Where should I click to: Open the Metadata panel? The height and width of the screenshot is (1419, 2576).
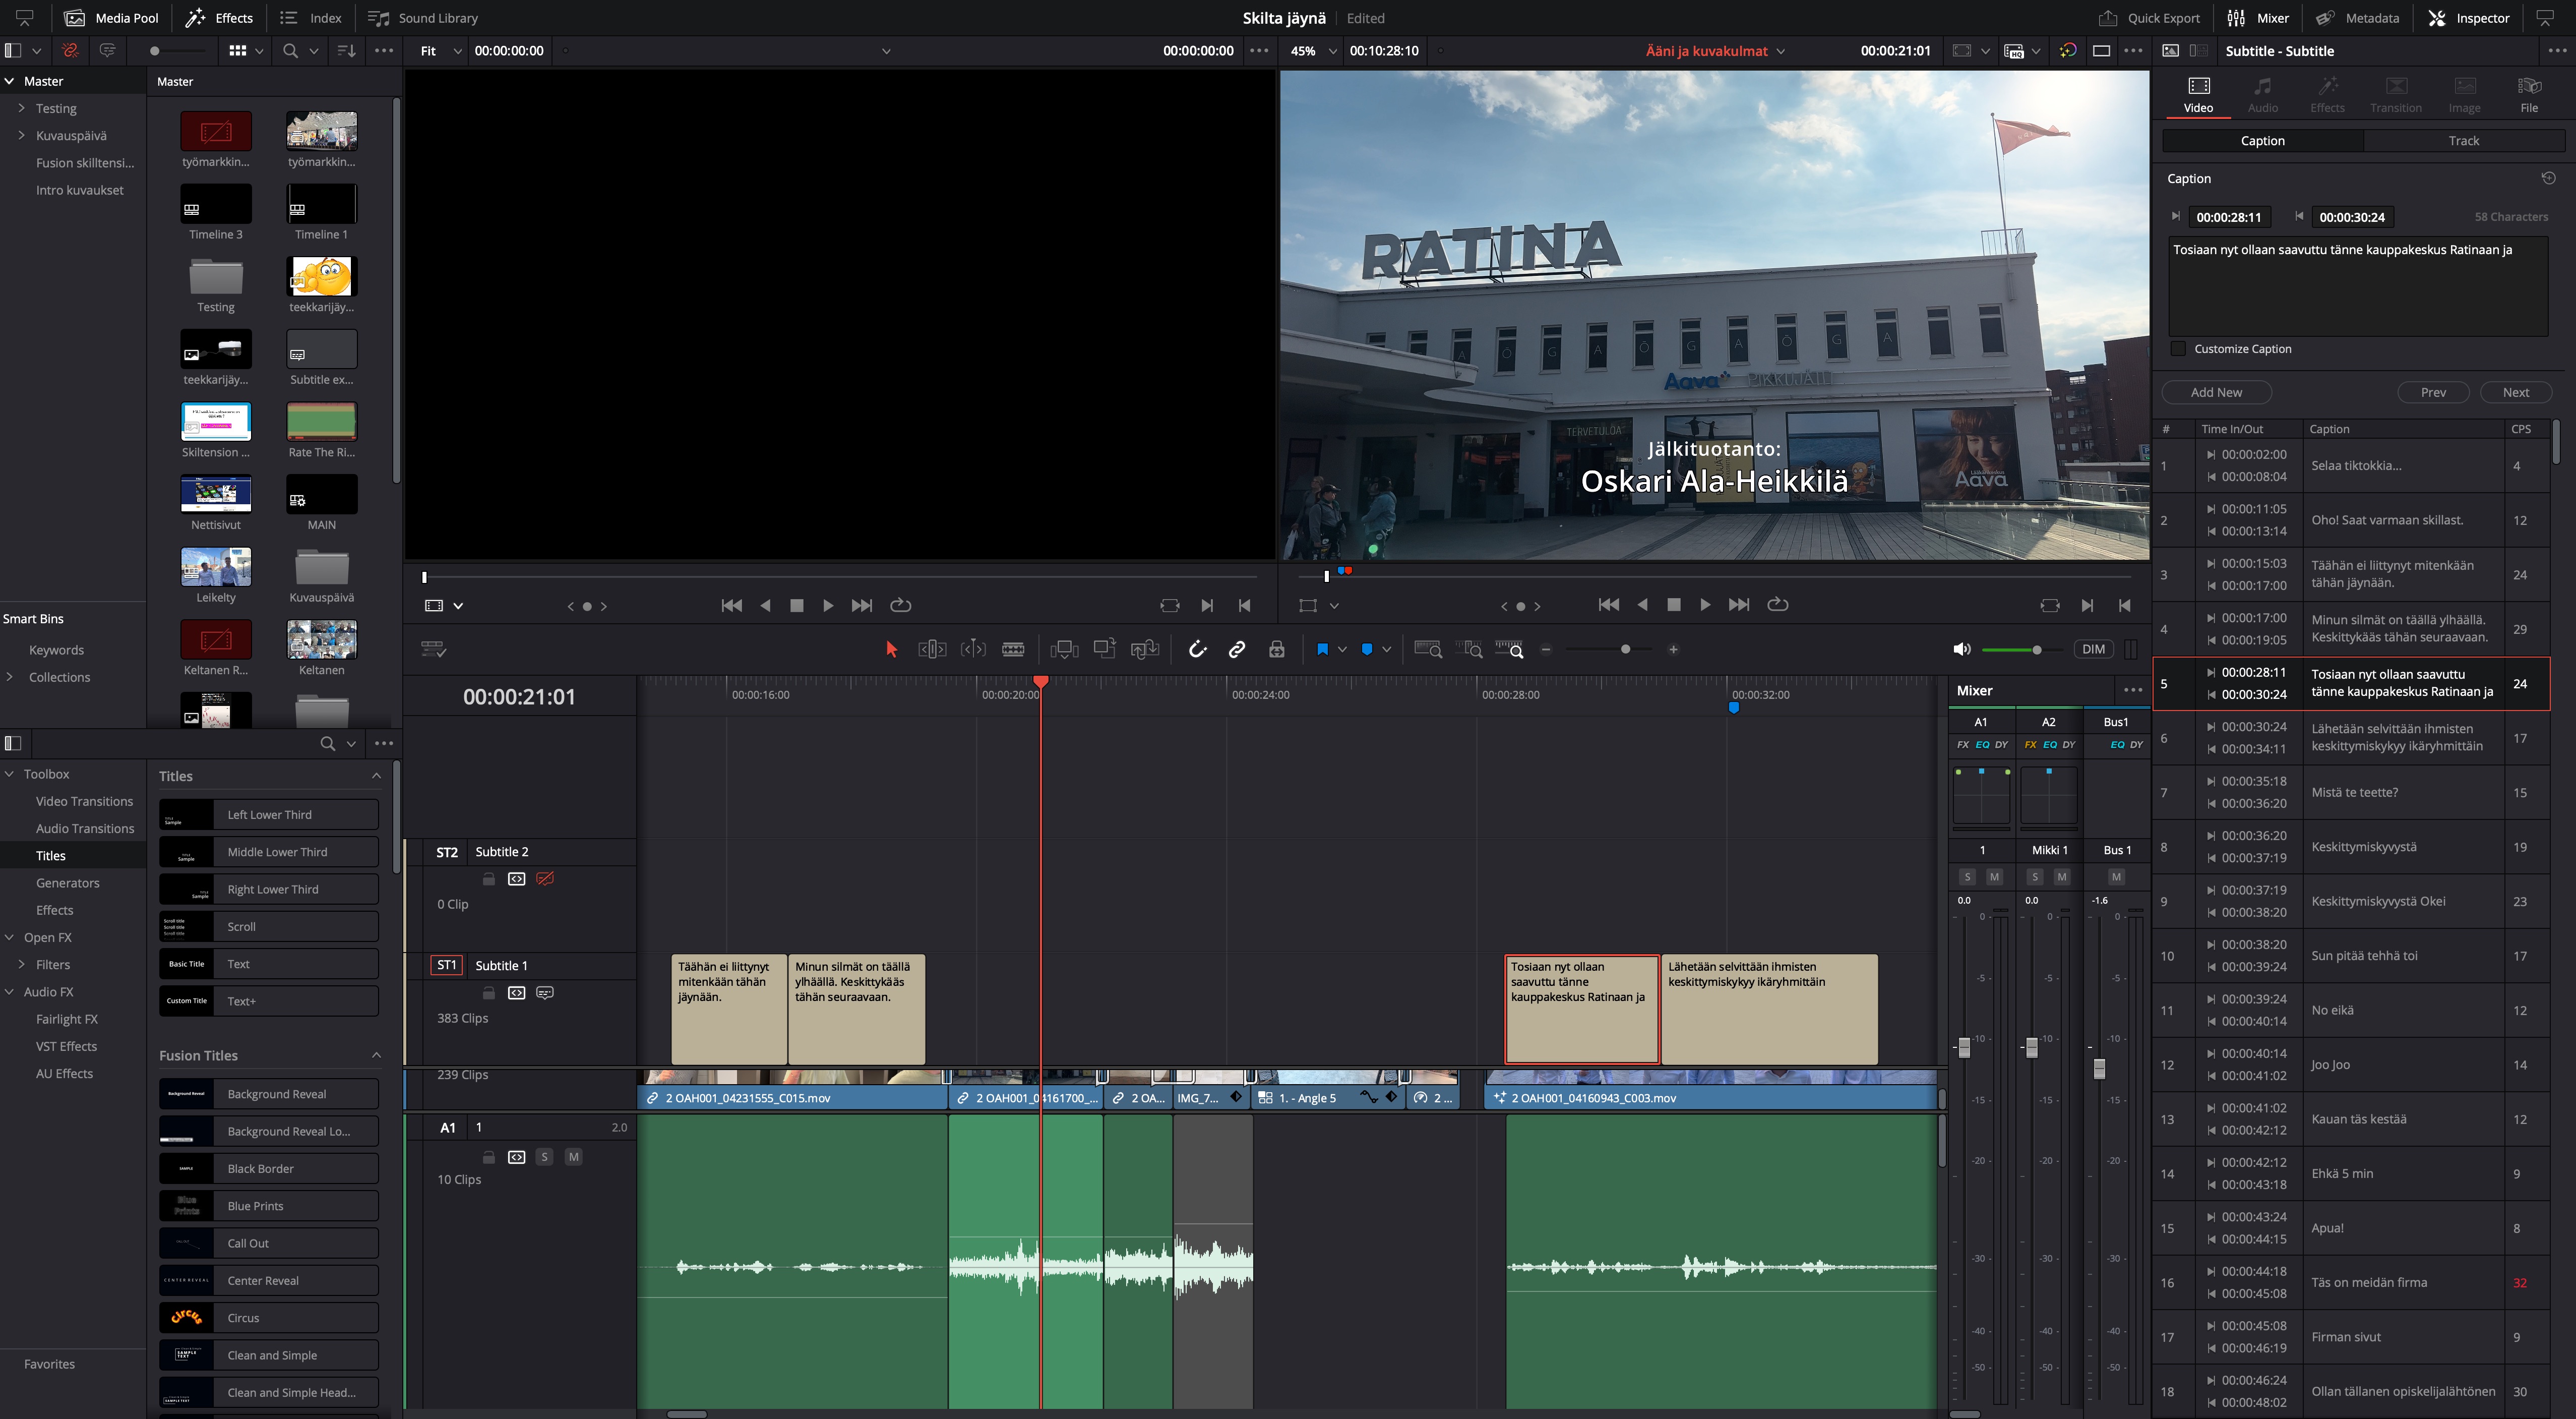pyautogui.click(x=2357, y=18)
